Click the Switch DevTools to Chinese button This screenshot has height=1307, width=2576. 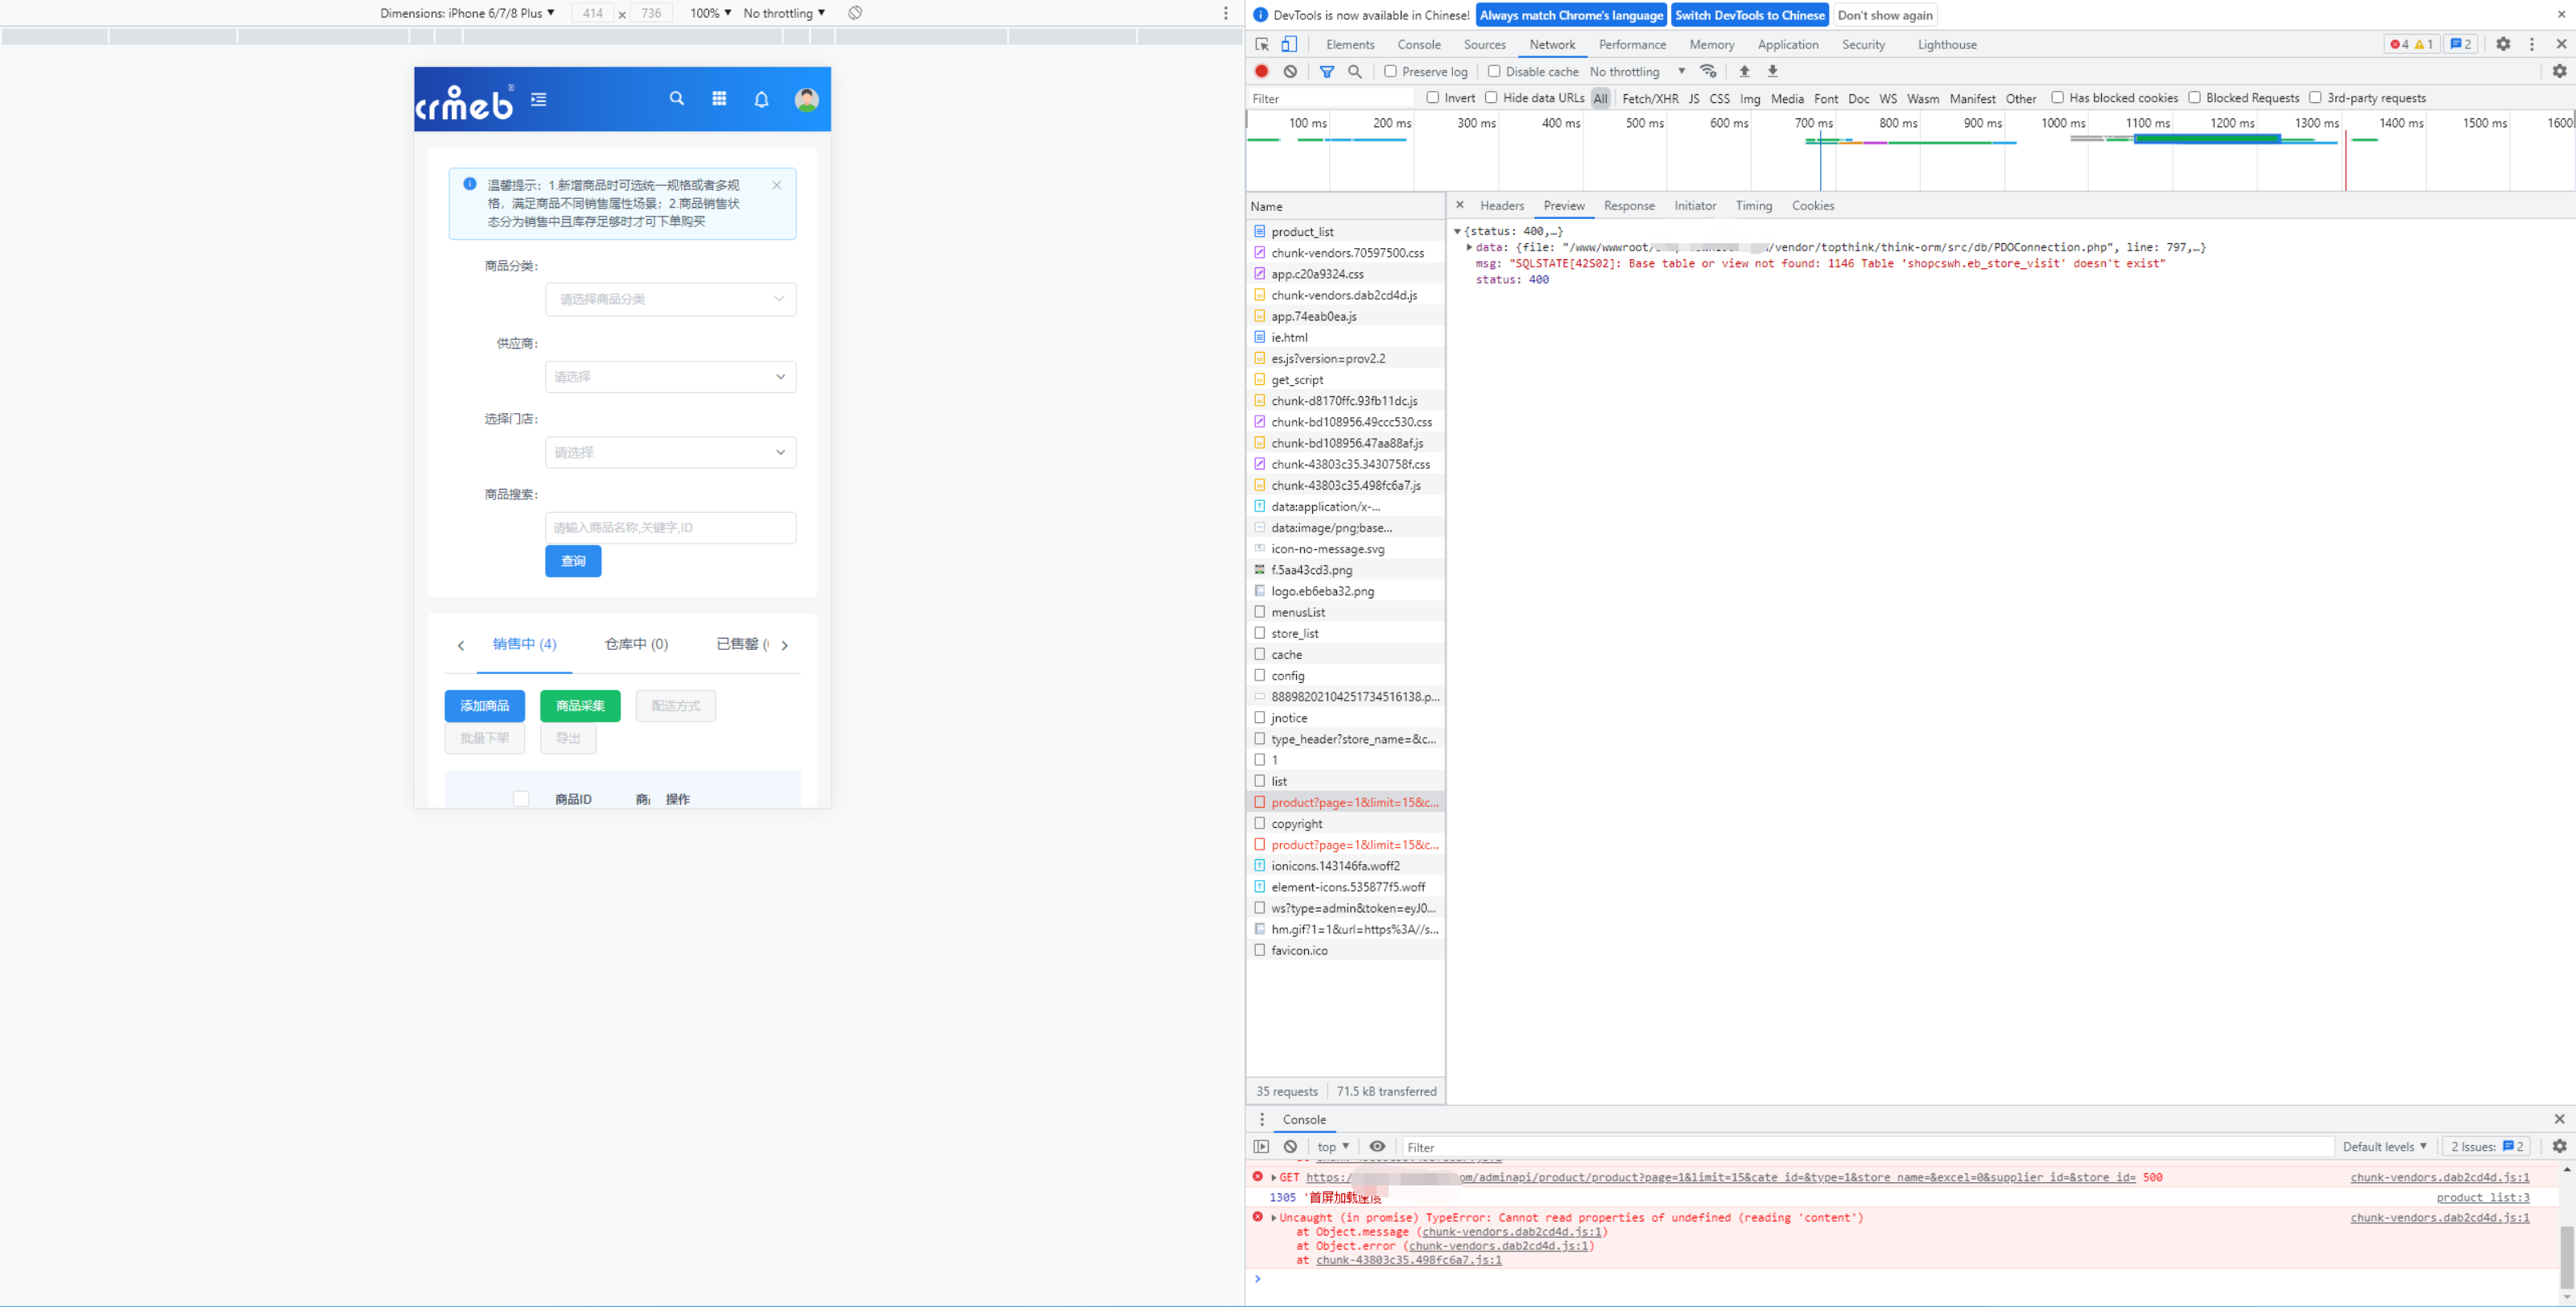1749,15
